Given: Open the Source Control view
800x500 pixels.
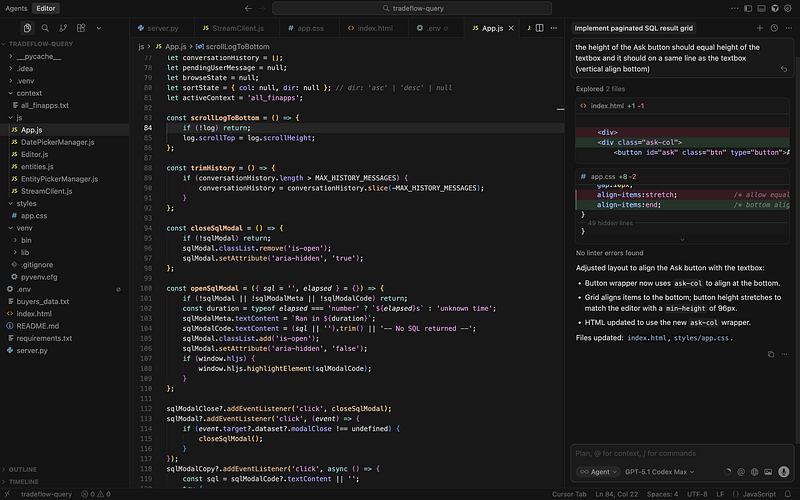Looking at the screenshot, I should (64, 28).
